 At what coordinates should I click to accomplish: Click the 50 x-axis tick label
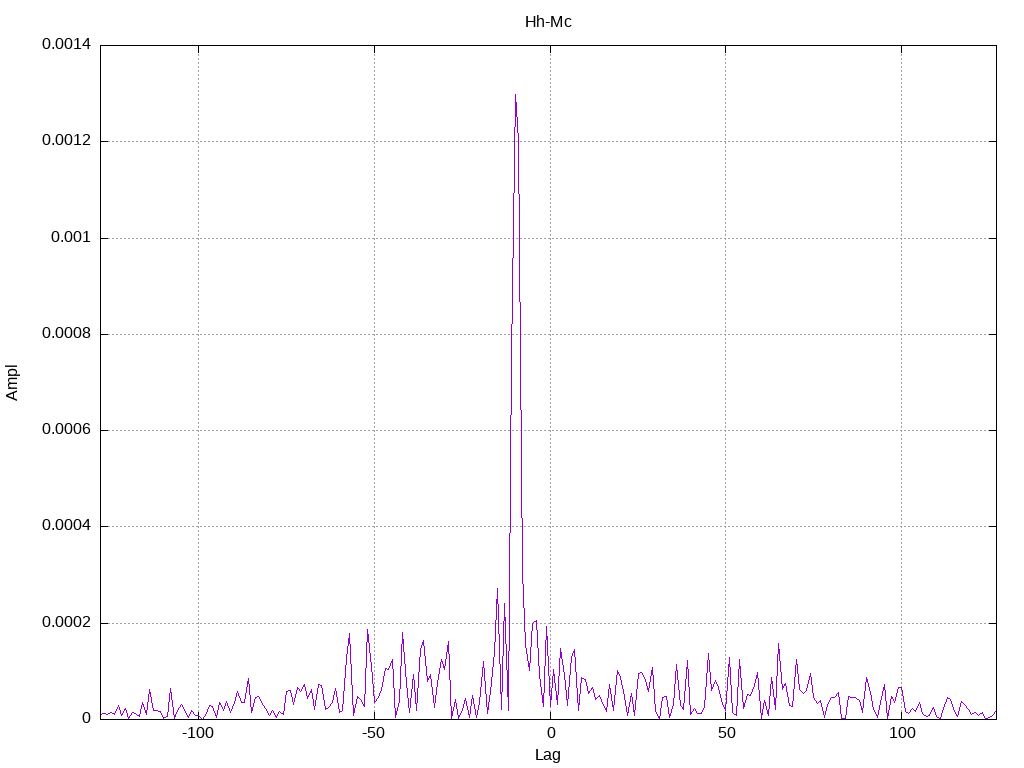click(726, 733)
